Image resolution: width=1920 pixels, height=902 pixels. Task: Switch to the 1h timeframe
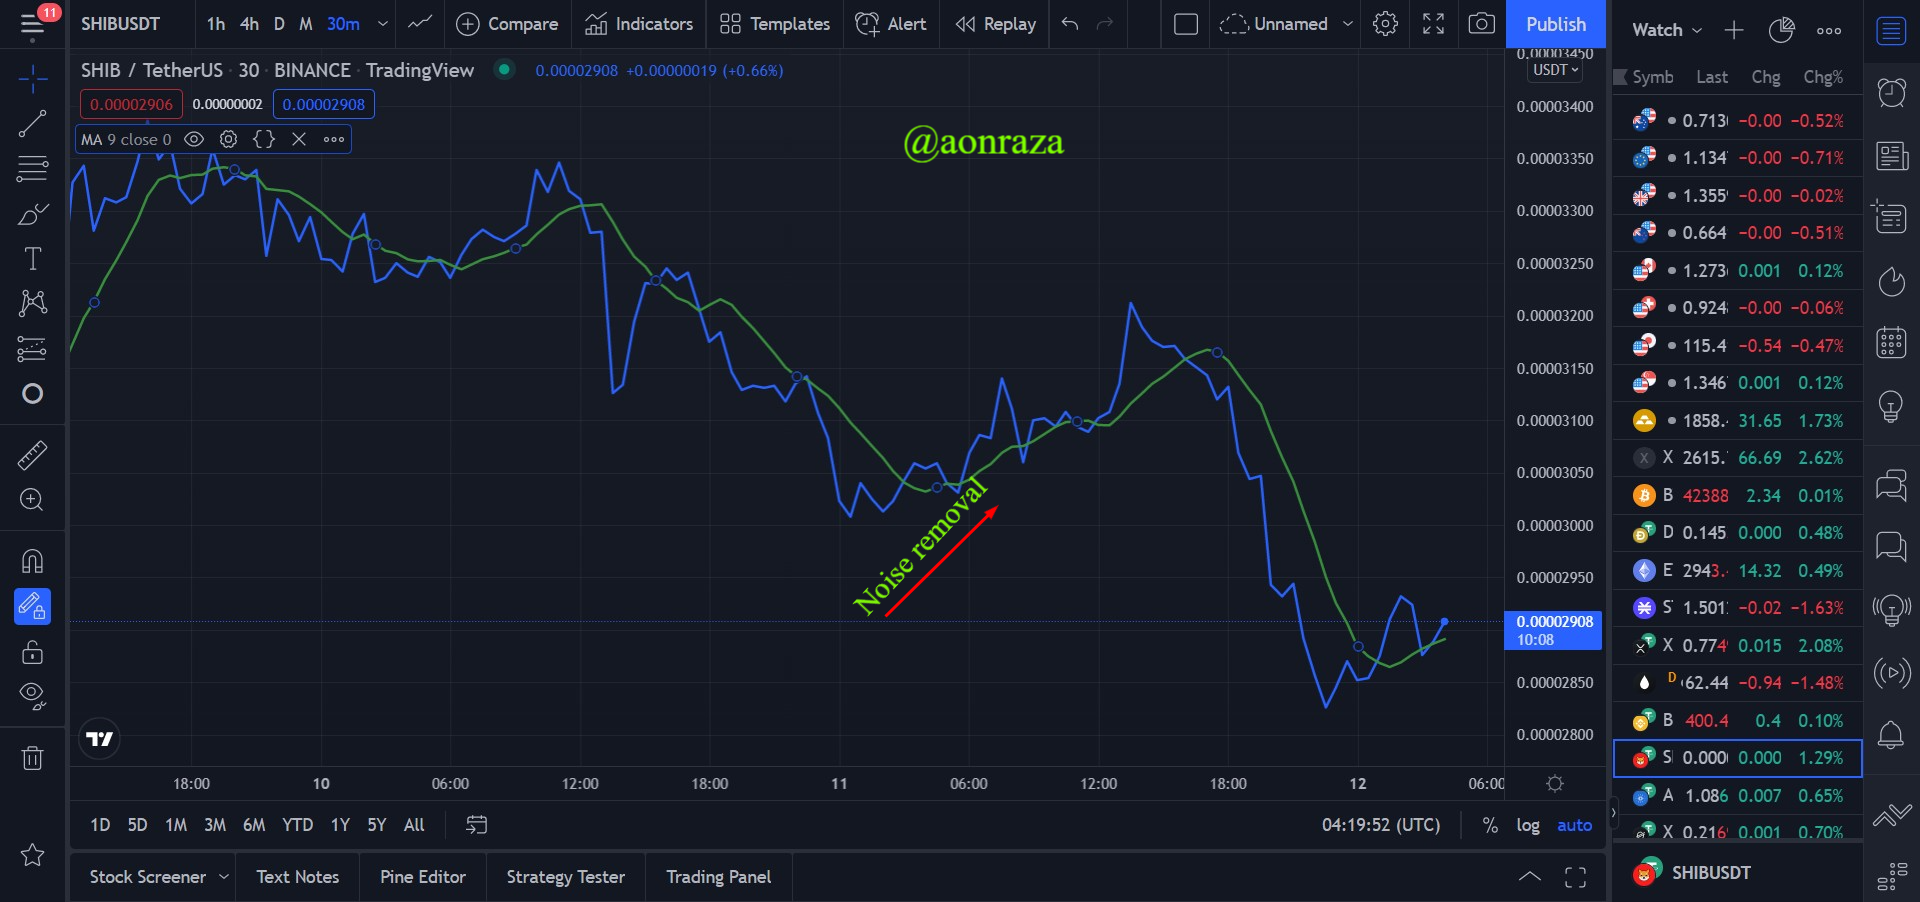[216, 24]
